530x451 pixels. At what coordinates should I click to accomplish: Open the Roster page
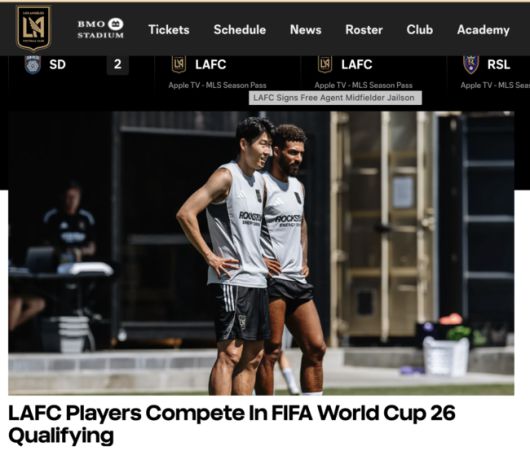[x=364, y=30]
